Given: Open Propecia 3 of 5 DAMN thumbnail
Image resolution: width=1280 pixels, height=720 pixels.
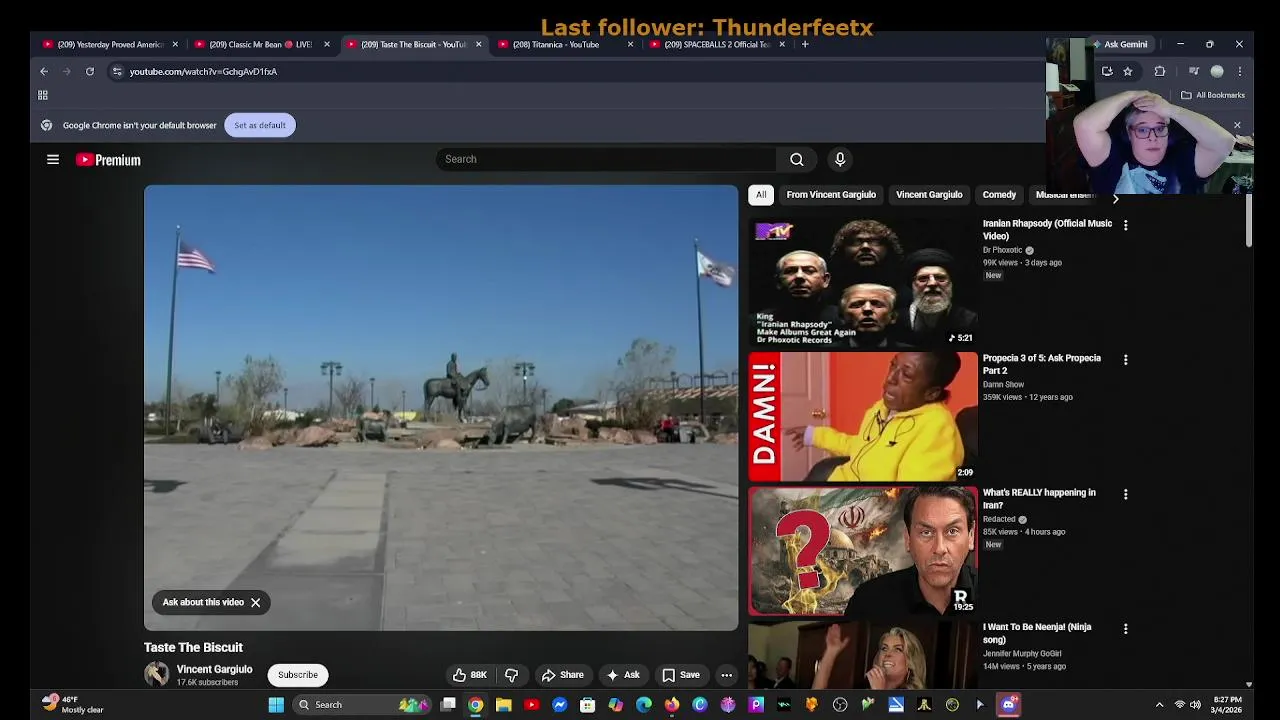Looking at the screenshot, I should tap(863, 417).
